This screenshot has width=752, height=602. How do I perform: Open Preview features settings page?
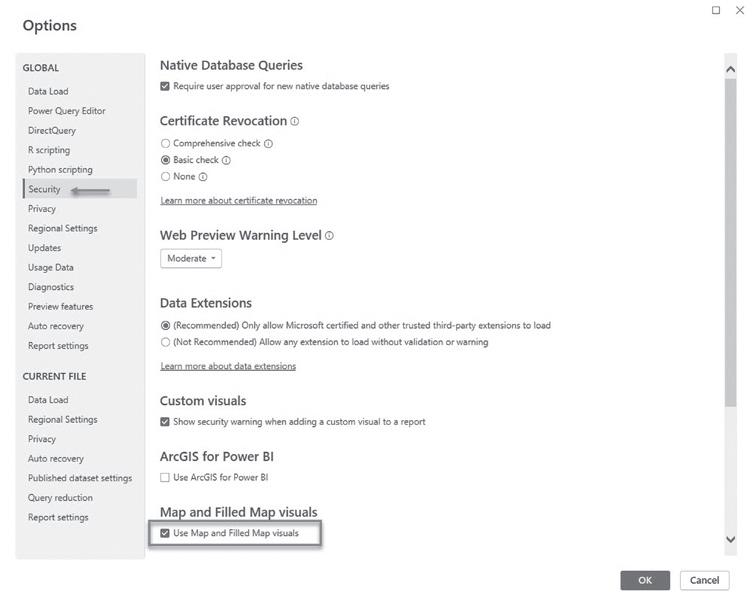pyautogui.click(x=60, y=307)
